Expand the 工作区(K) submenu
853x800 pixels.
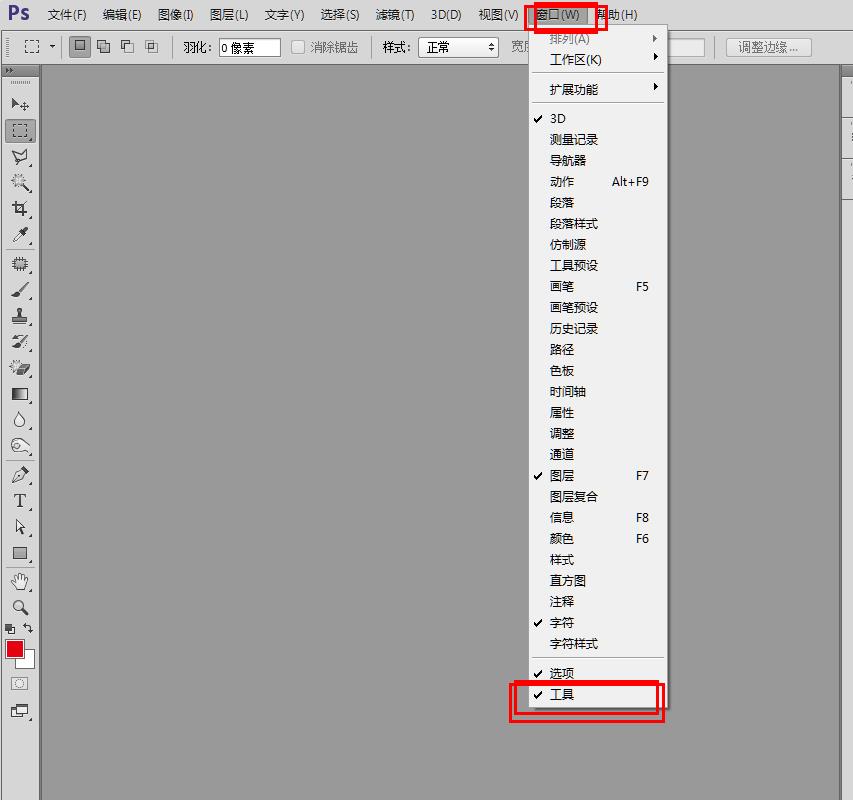click(598, 60)
